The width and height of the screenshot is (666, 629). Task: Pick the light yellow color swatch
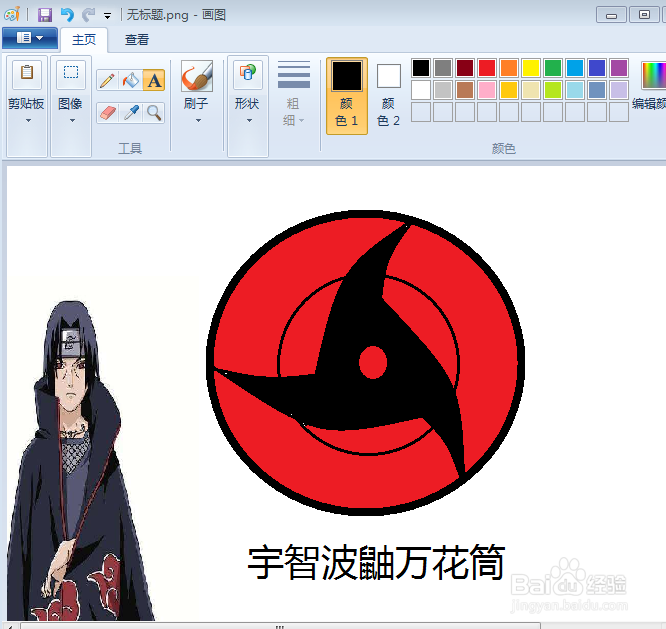(531, 90)
